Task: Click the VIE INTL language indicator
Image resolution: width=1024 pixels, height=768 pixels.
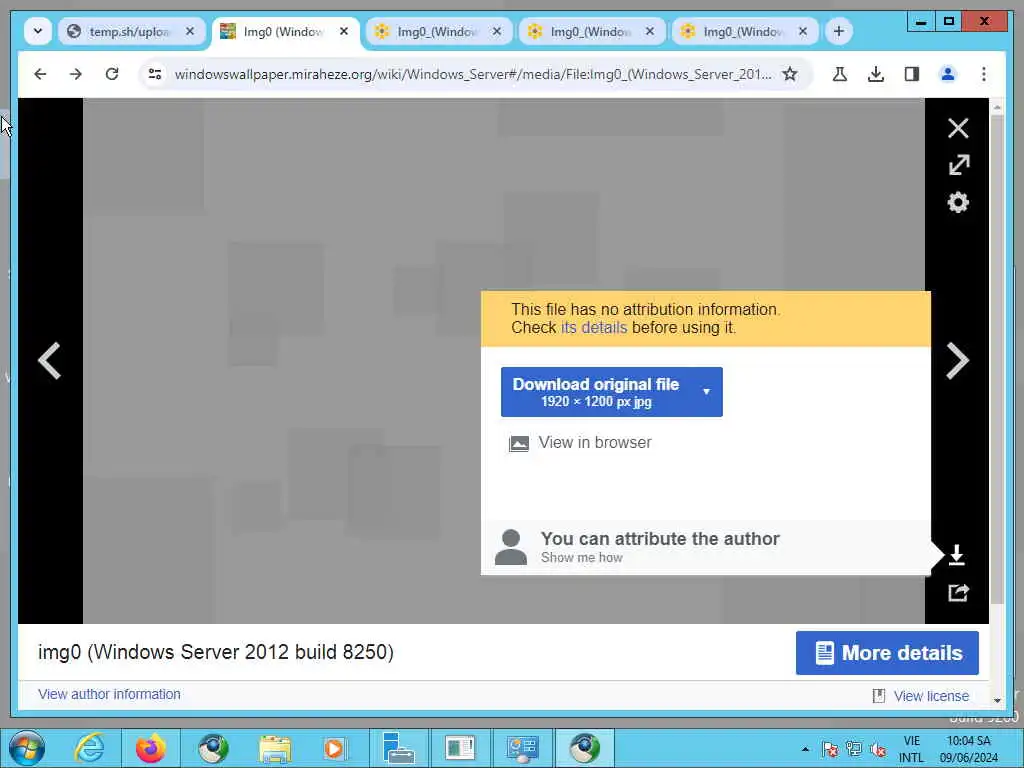Action: pos(911,749)
